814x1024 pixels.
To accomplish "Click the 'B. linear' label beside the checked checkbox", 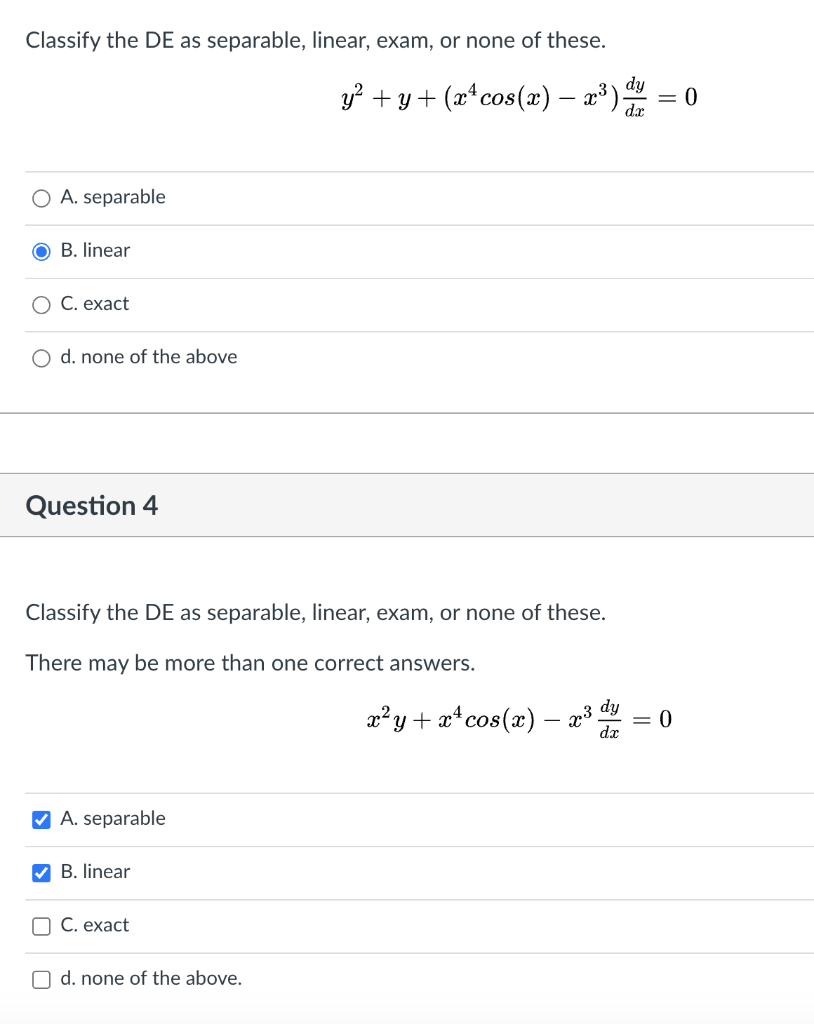I will (x=95, y=871).
